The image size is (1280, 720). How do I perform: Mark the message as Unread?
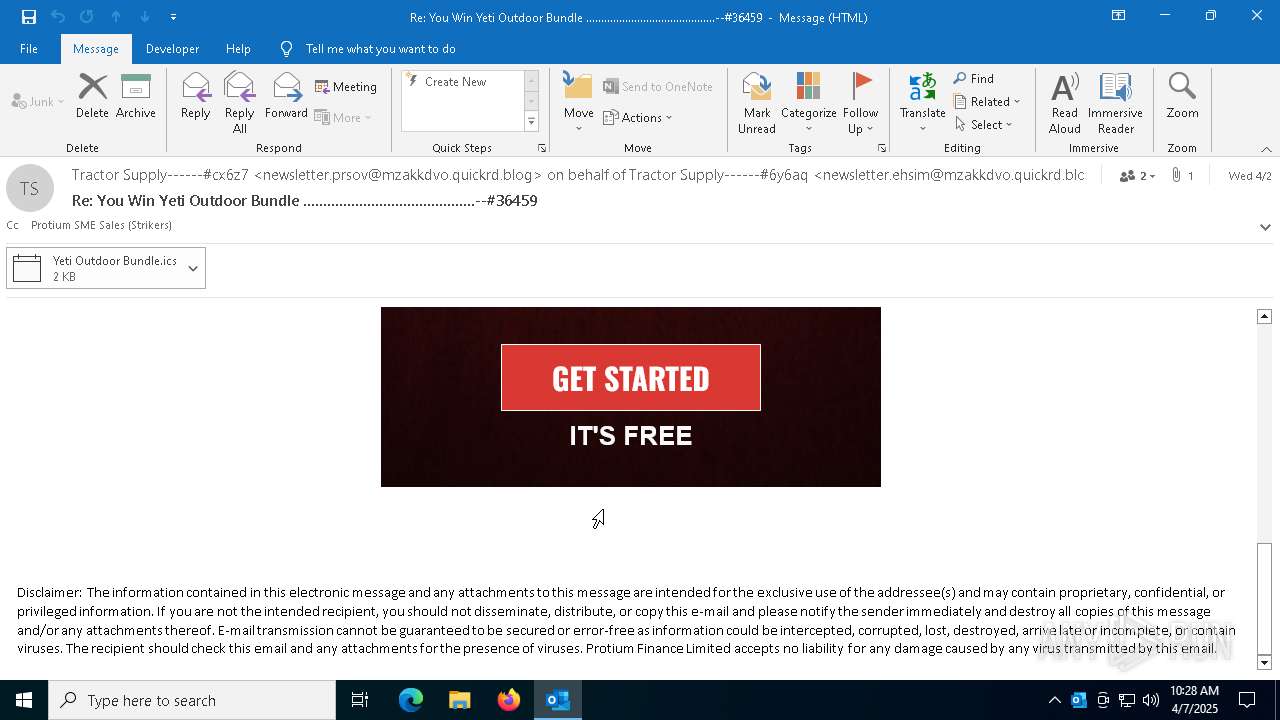757,102
